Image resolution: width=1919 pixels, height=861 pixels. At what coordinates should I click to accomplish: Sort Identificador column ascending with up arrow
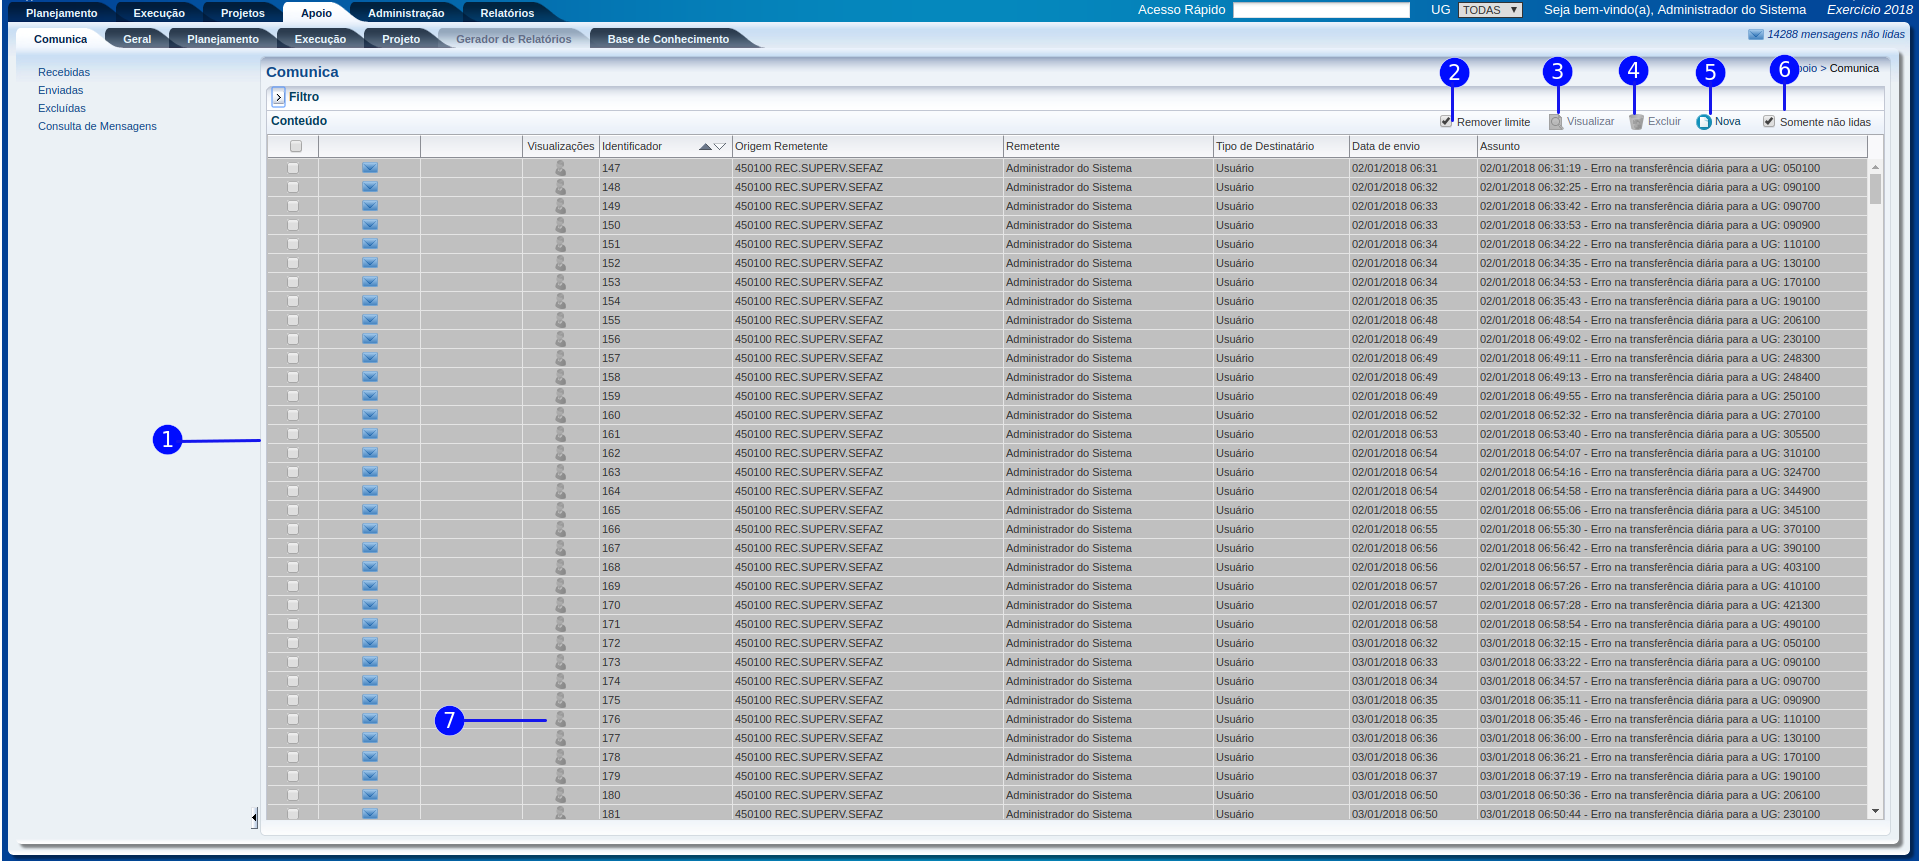[705, 147]
